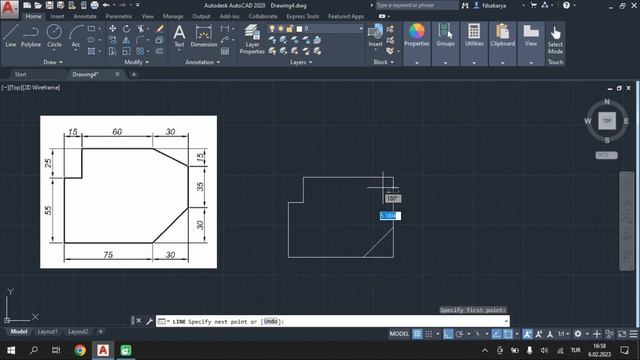Expand the Annotation panel dropdown
The width and height of the screenshot is (640, 360).
click(x=202, y=62)
